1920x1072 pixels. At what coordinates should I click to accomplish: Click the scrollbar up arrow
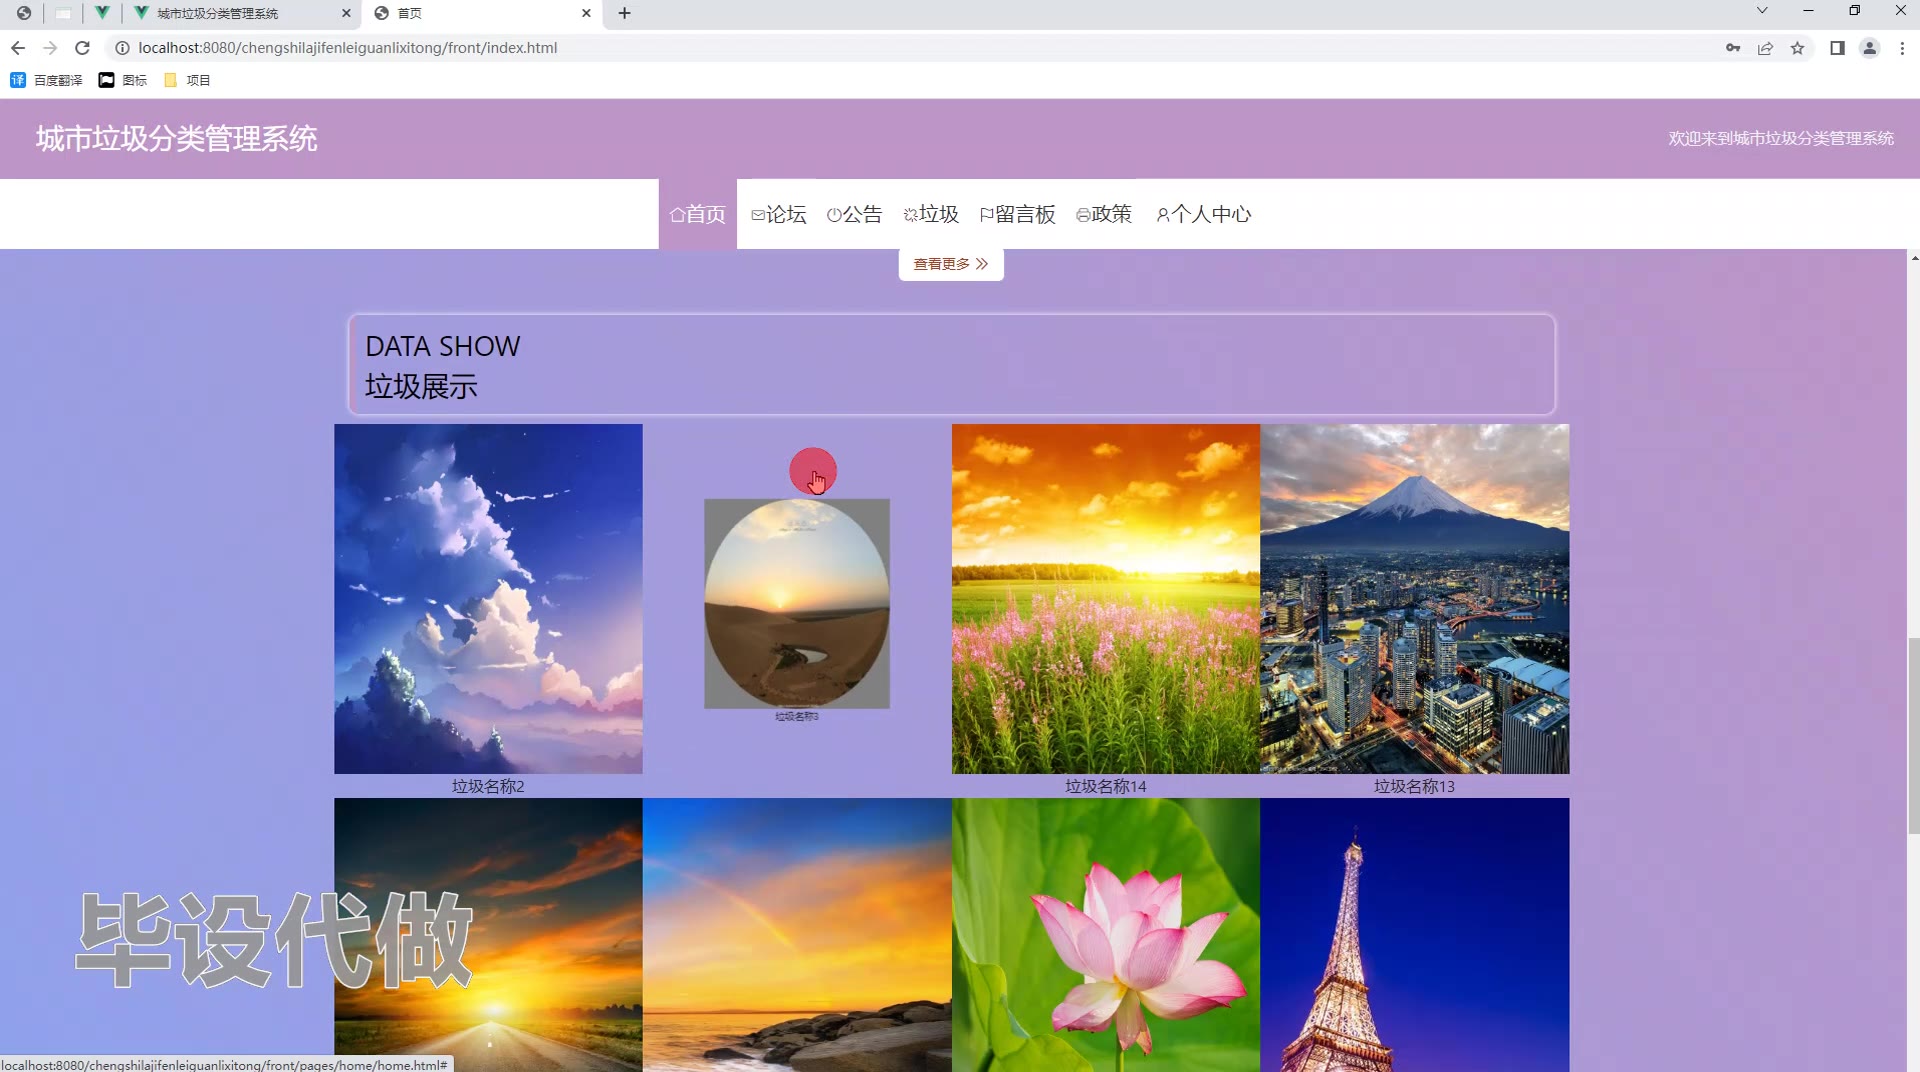coord(1914,257)
